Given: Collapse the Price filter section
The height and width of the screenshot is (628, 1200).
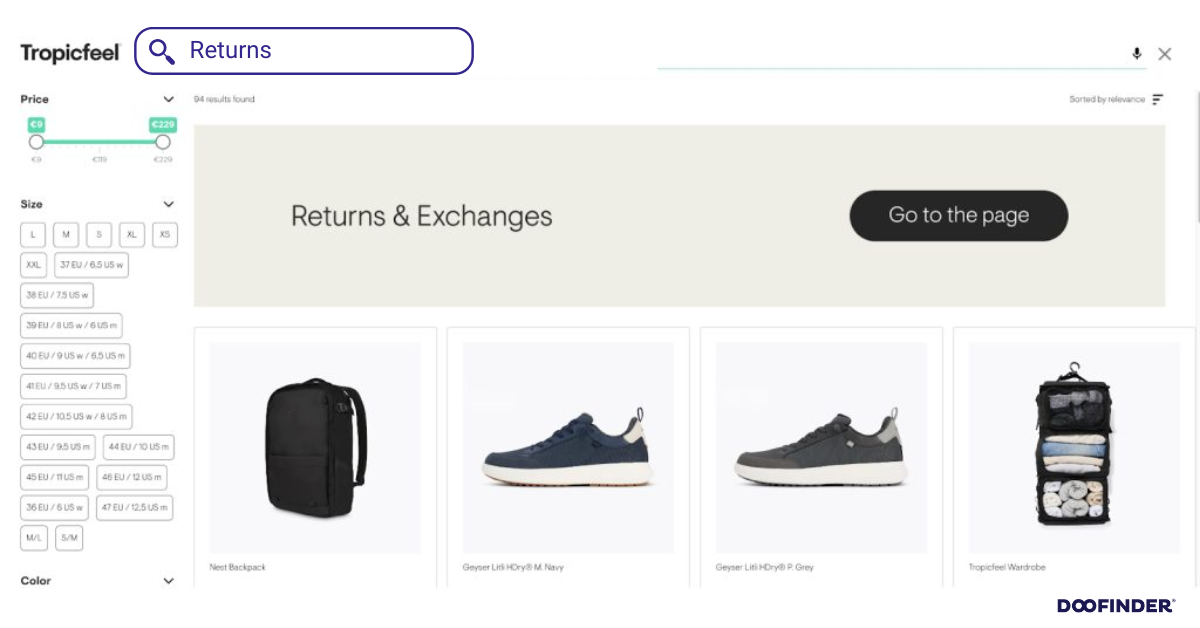Looking at the screenshot, I should coord(168,99).
